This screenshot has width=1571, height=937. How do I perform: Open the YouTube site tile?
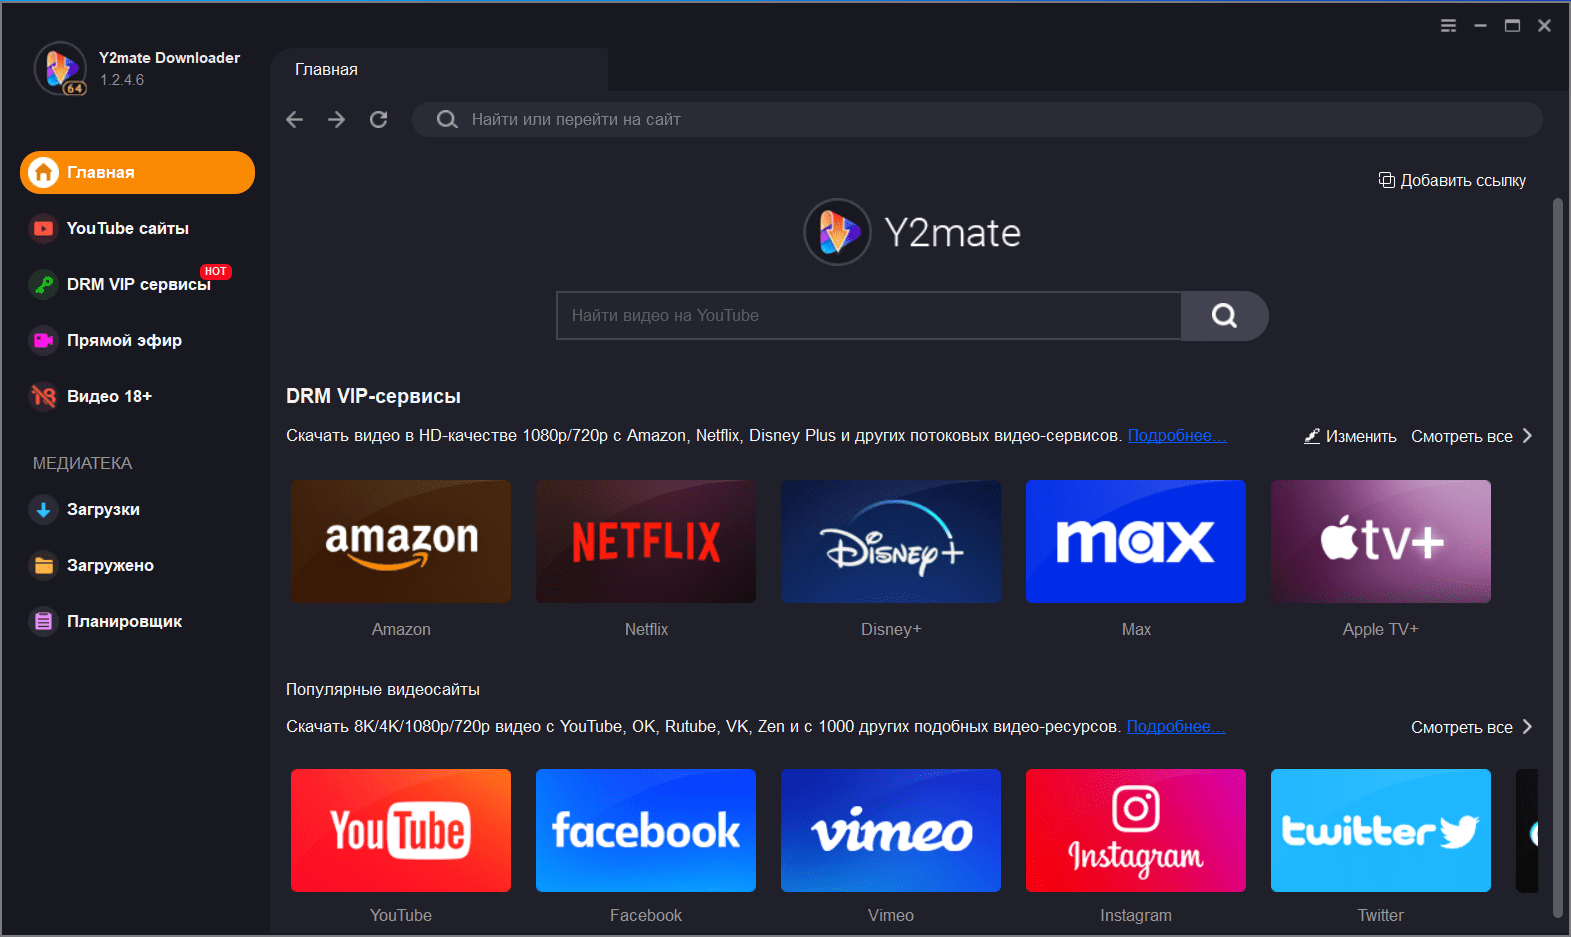click(401, 831)
